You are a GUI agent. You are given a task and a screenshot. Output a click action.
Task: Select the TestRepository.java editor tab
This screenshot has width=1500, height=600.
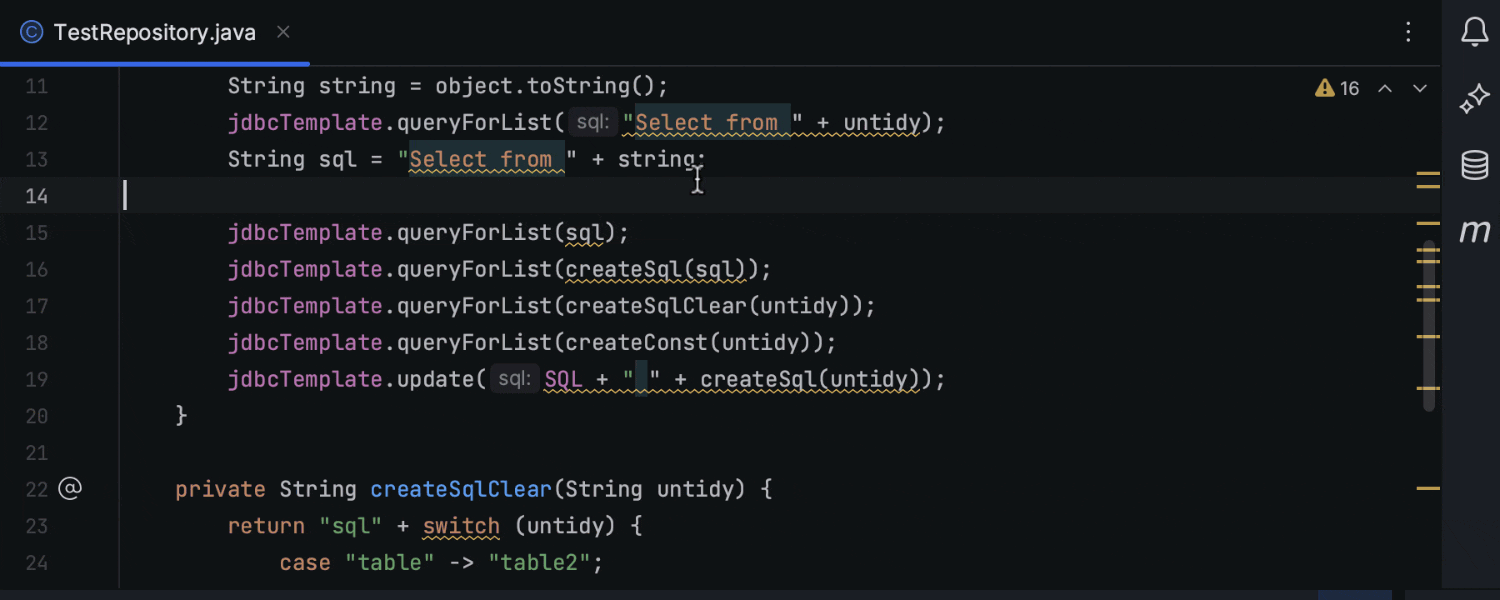(155, 32)
